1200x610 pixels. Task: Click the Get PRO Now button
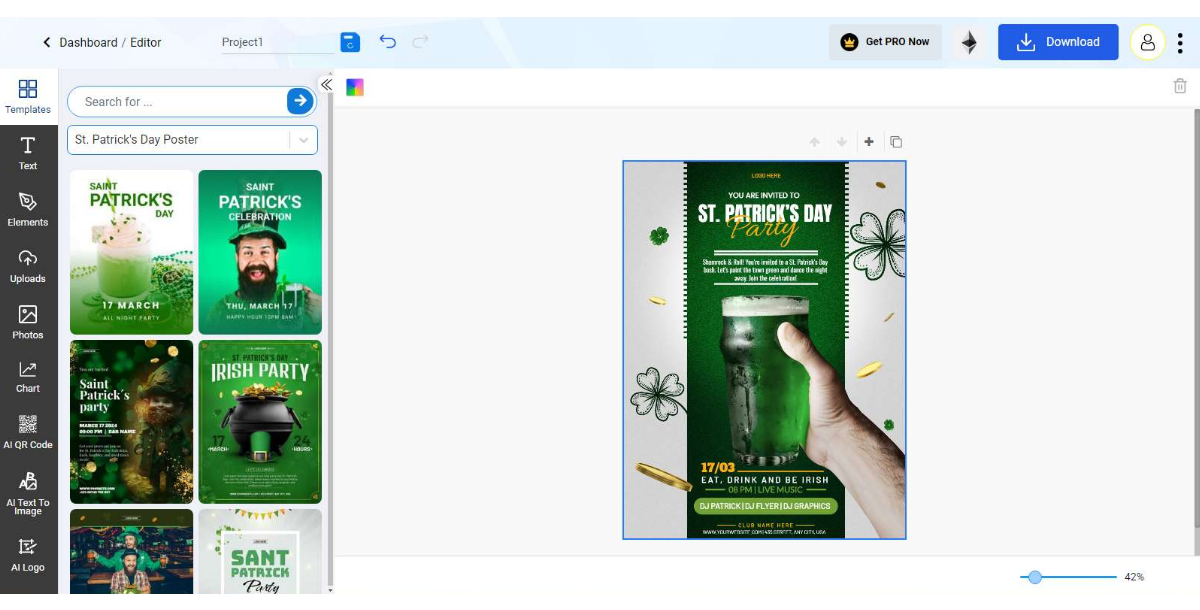pyautogui.click(x=885, y=42)
